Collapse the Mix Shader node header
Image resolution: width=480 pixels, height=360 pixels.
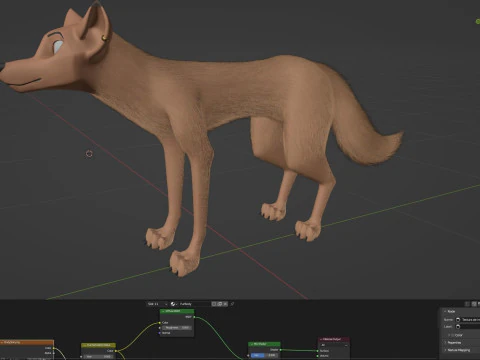251,344
